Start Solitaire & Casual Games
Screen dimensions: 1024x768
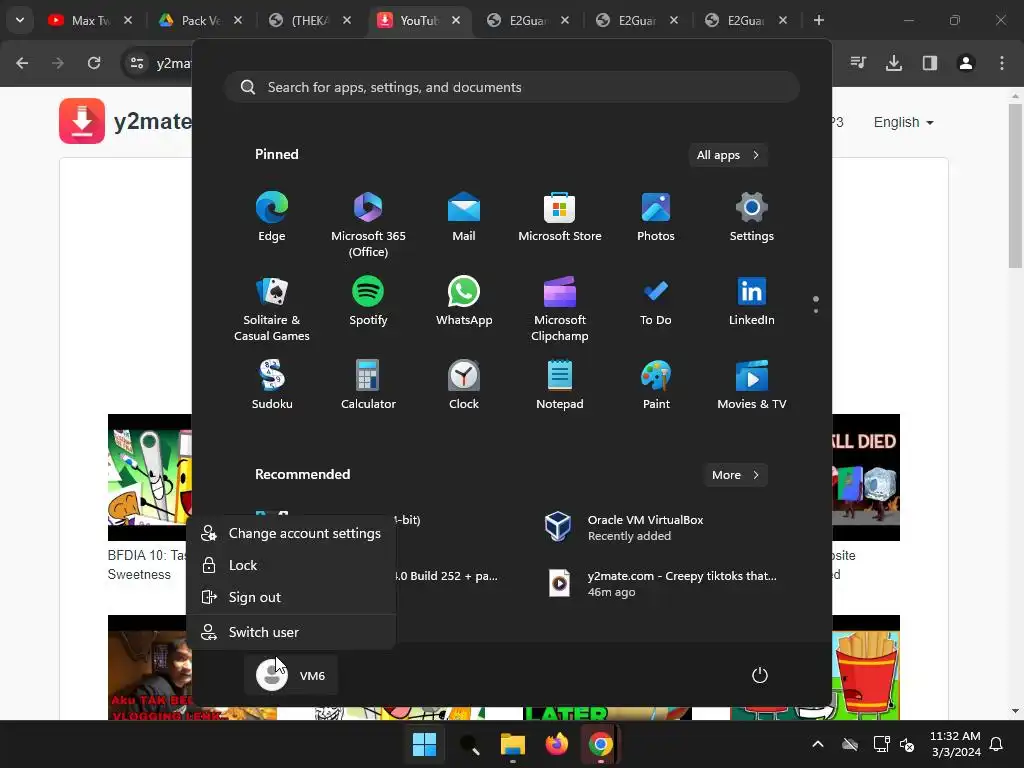[272, 308]
